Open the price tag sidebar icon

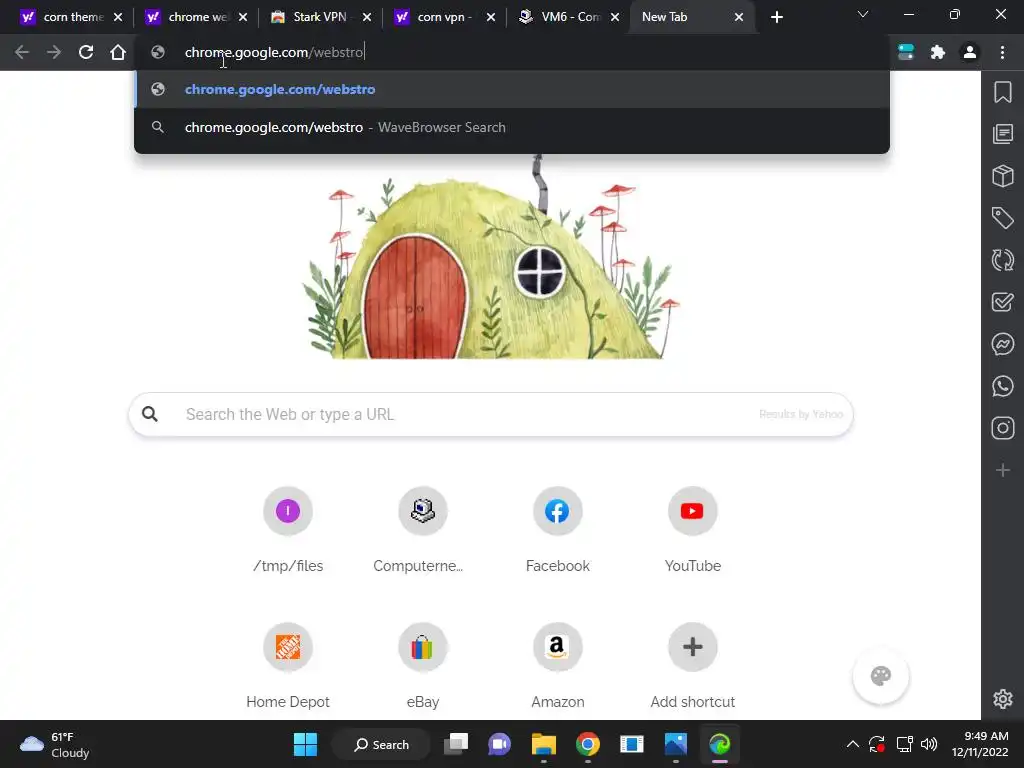pyautogui.click(x=1003, y=217)
